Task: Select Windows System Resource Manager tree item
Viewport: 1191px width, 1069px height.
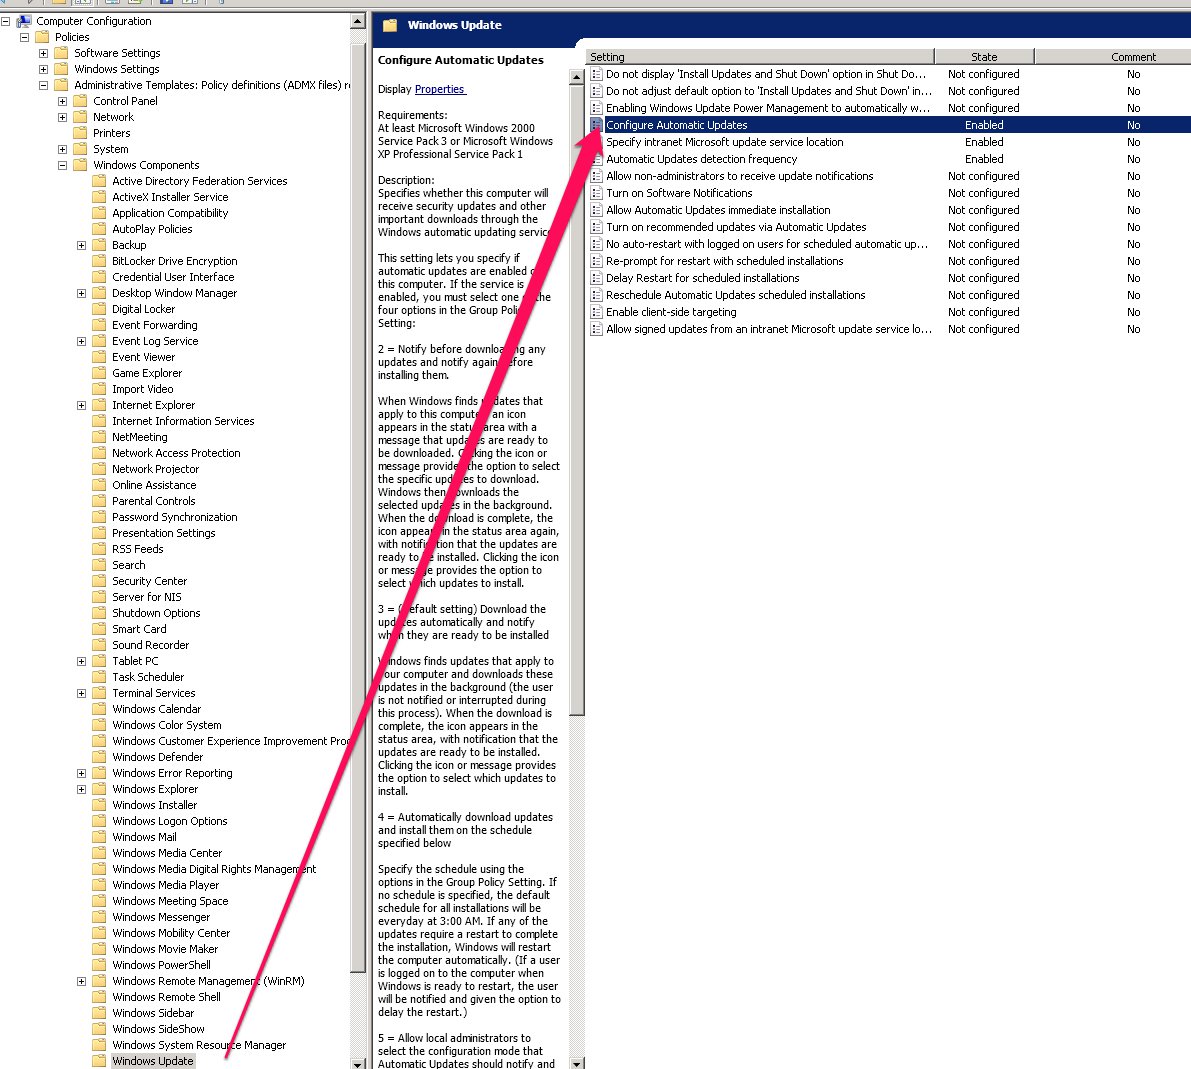Action: [199, 1045]
